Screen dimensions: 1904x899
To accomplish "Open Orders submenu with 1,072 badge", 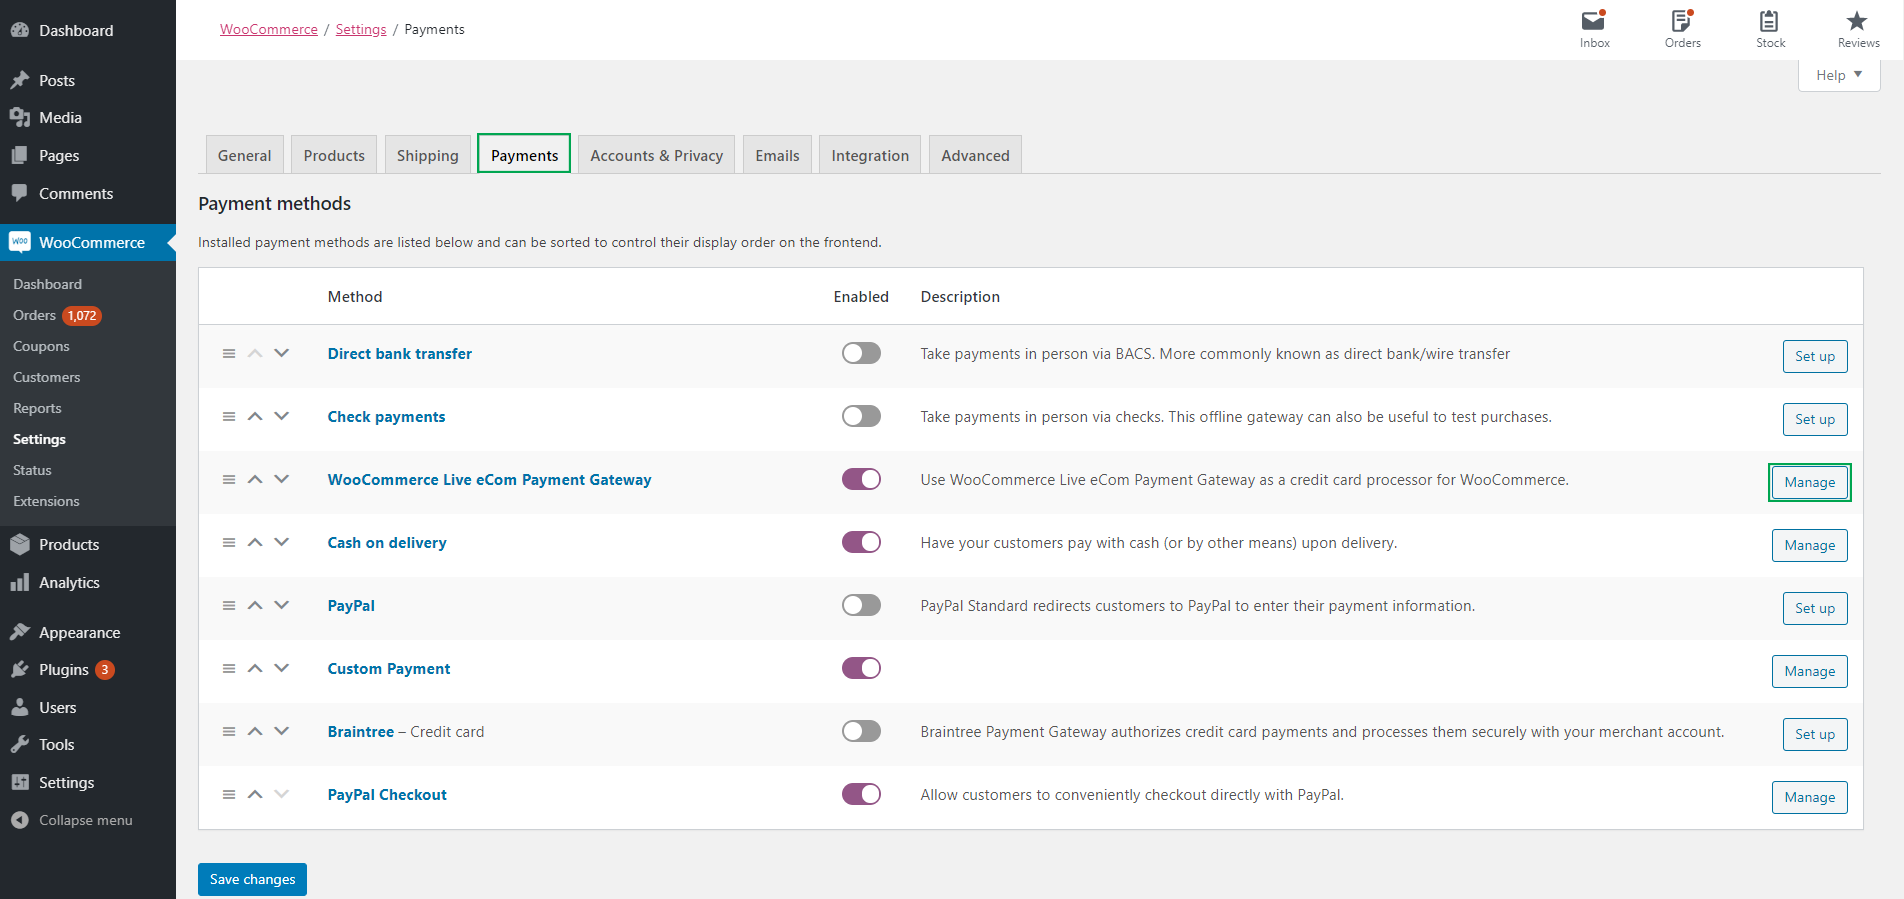I will 57,315.
